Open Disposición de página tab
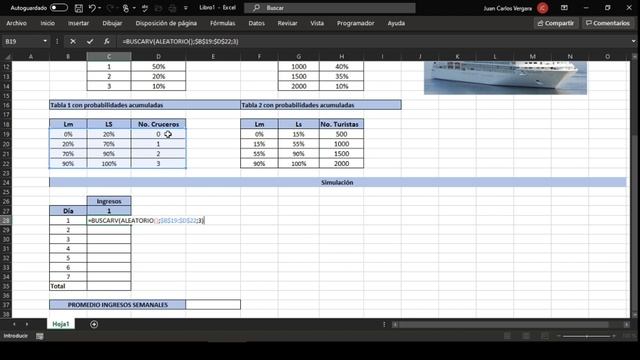This screenshot has width=640, height=360. tap(166, 23)
